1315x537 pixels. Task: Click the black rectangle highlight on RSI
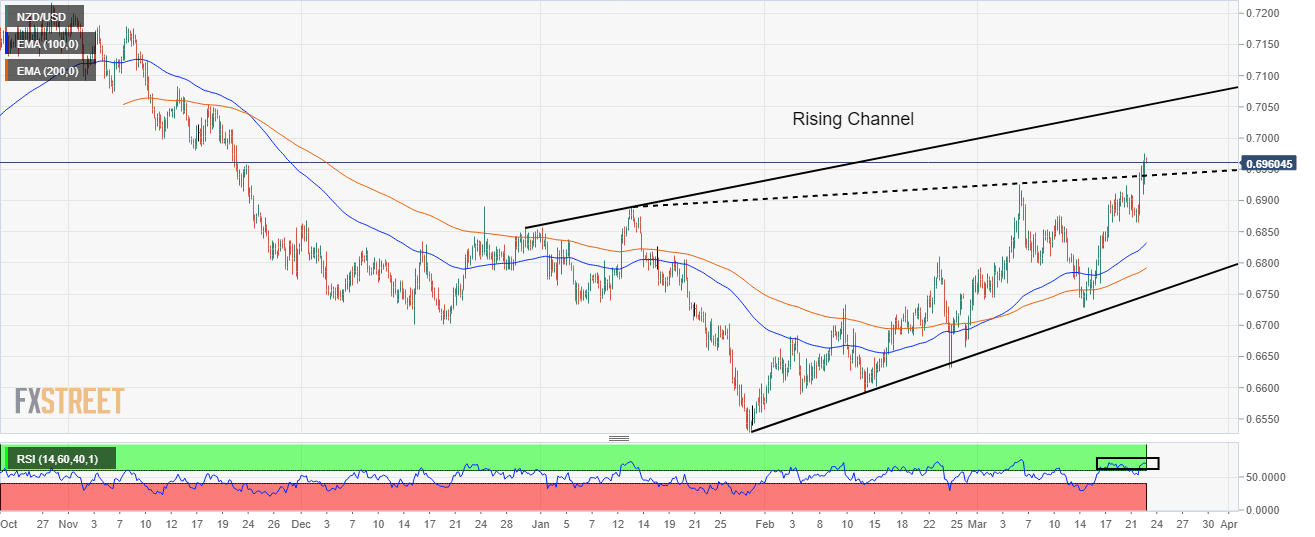pyautogui.click(x=1127, y=464)
